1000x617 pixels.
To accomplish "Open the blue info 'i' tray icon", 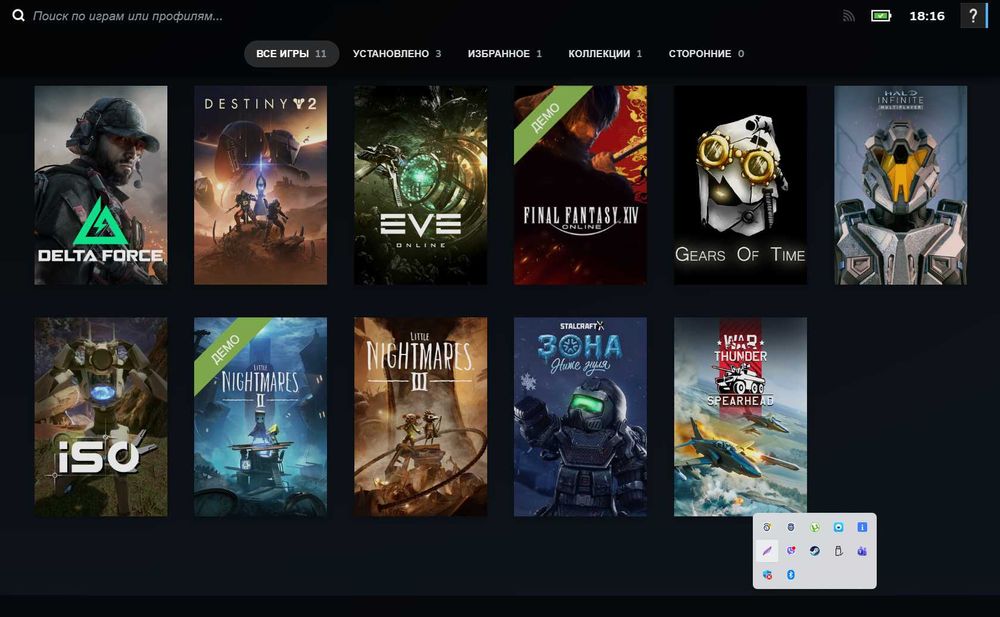I will [x=862, y=527].
